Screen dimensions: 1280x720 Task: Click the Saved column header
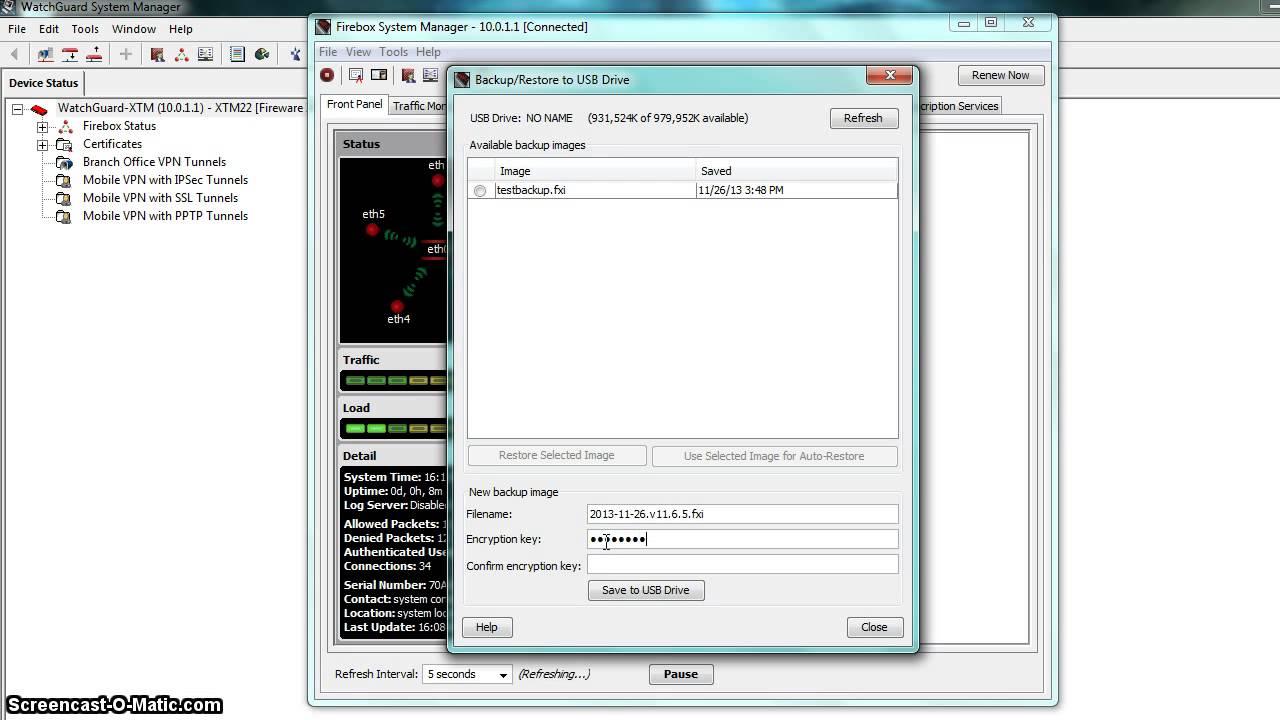point(797,171)
